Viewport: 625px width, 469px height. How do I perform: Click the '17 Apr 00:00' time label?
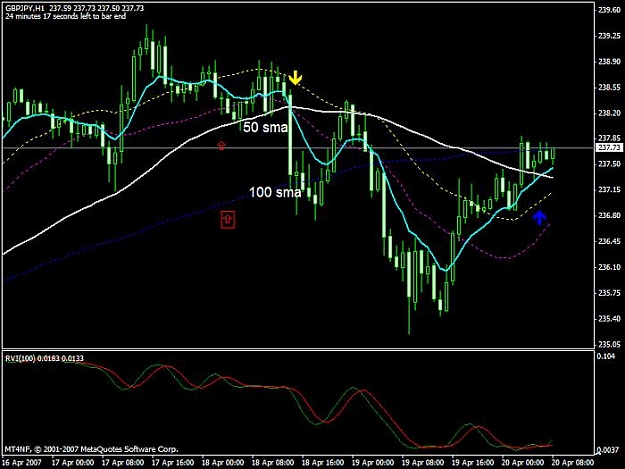(x=73, y=463)
